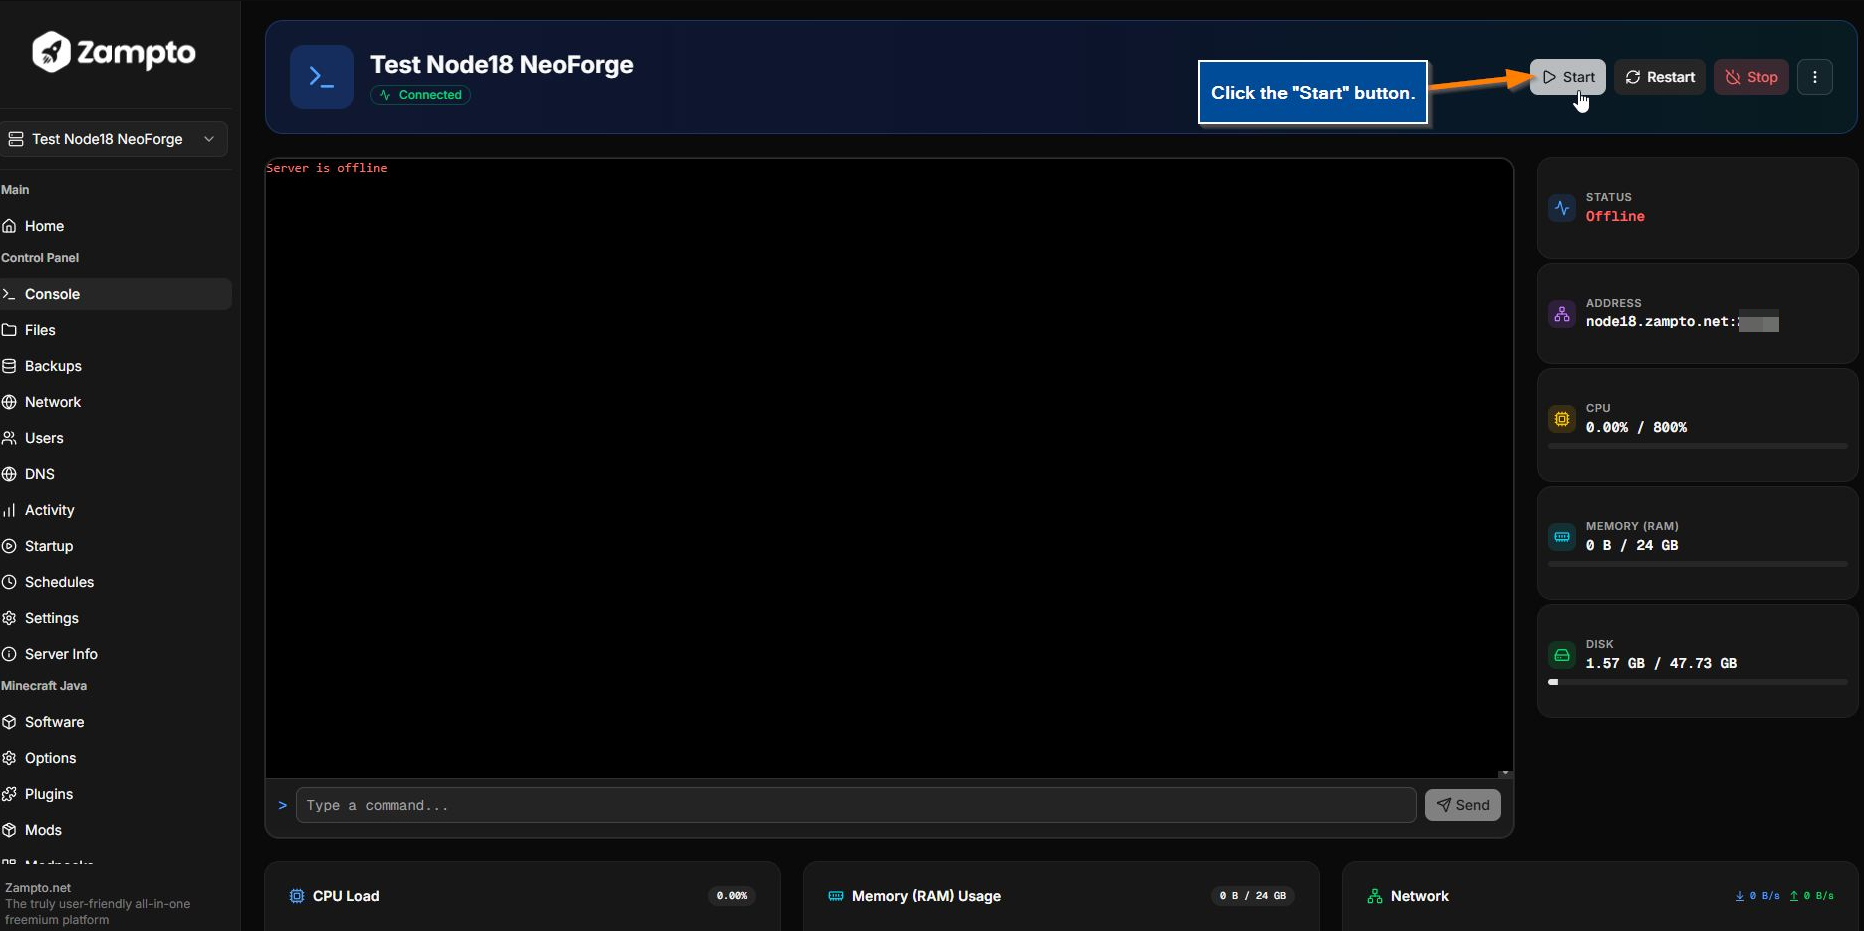Click the Restart button
The image size is (1864, 931).
tap(1660, 77)
